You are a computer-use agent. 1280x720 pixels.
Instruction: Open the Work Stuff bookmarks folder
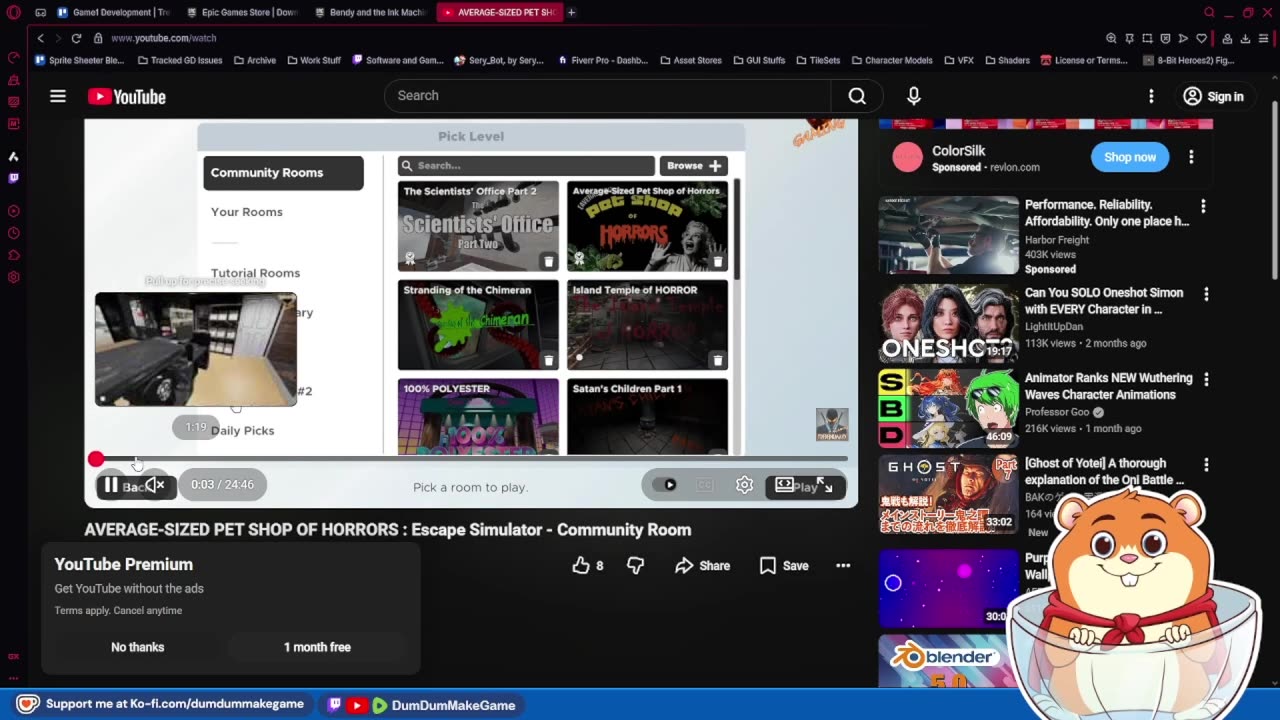click(x=314, y=60)
